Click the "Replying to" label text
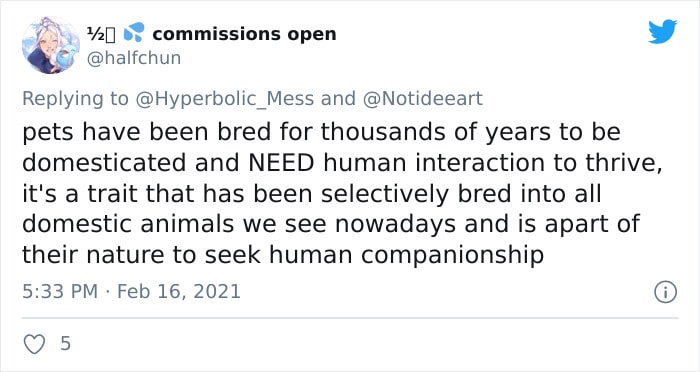 [x=75, y=99]
